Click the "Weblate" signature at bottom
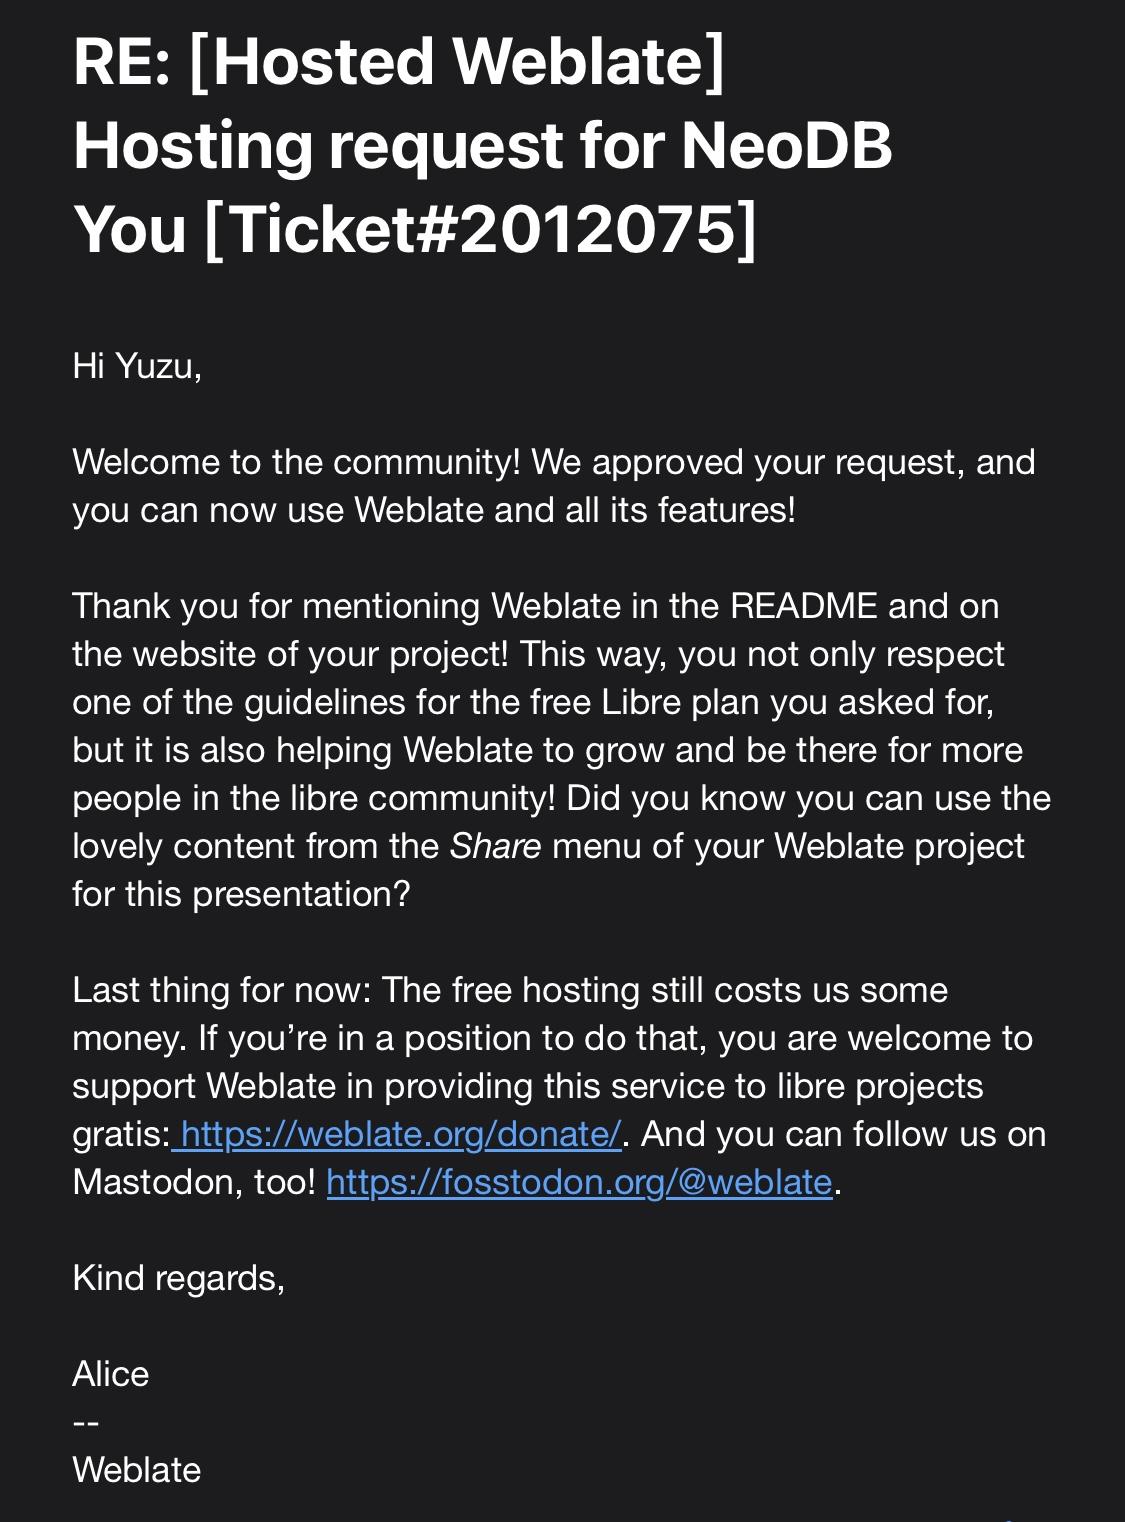Image resolution: width=1125 pixels, height=1522 pixels. click(x=136, y=1470)
